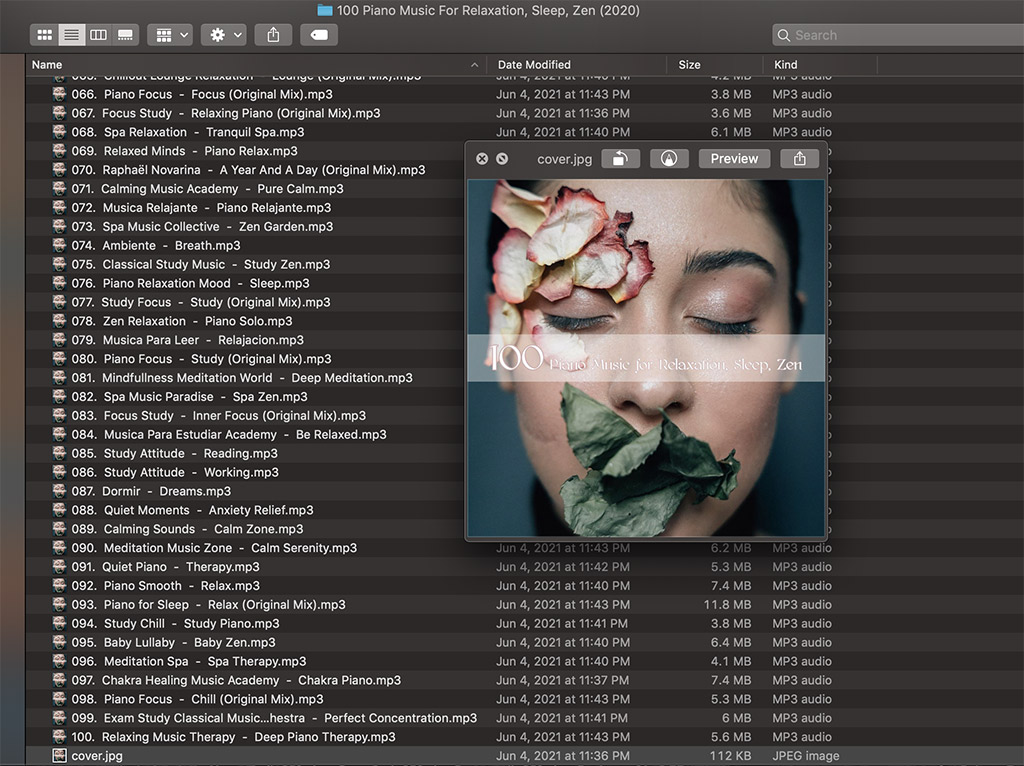The width and height of the screenshot is (1024, 766).
Task: Click the full screen Quick Look icon
Action: click(502, 159)
